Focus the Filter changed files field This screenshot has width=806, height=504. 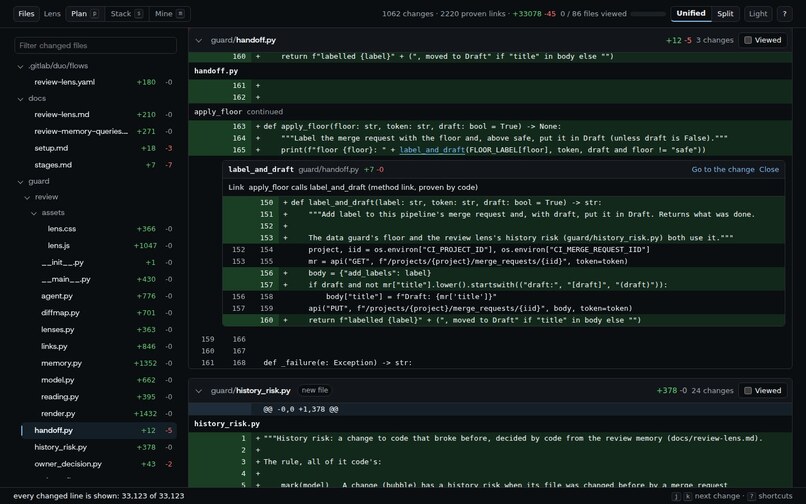96,45
